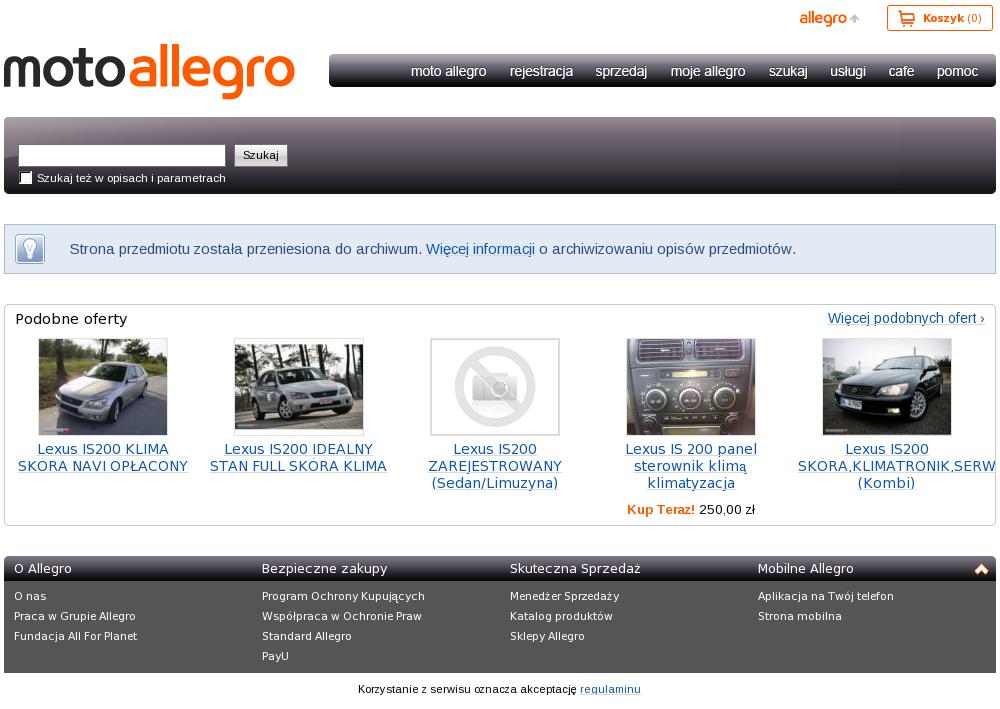Open the 'moto allegro' menu item

pyautogui.click(x=448, y=71)
